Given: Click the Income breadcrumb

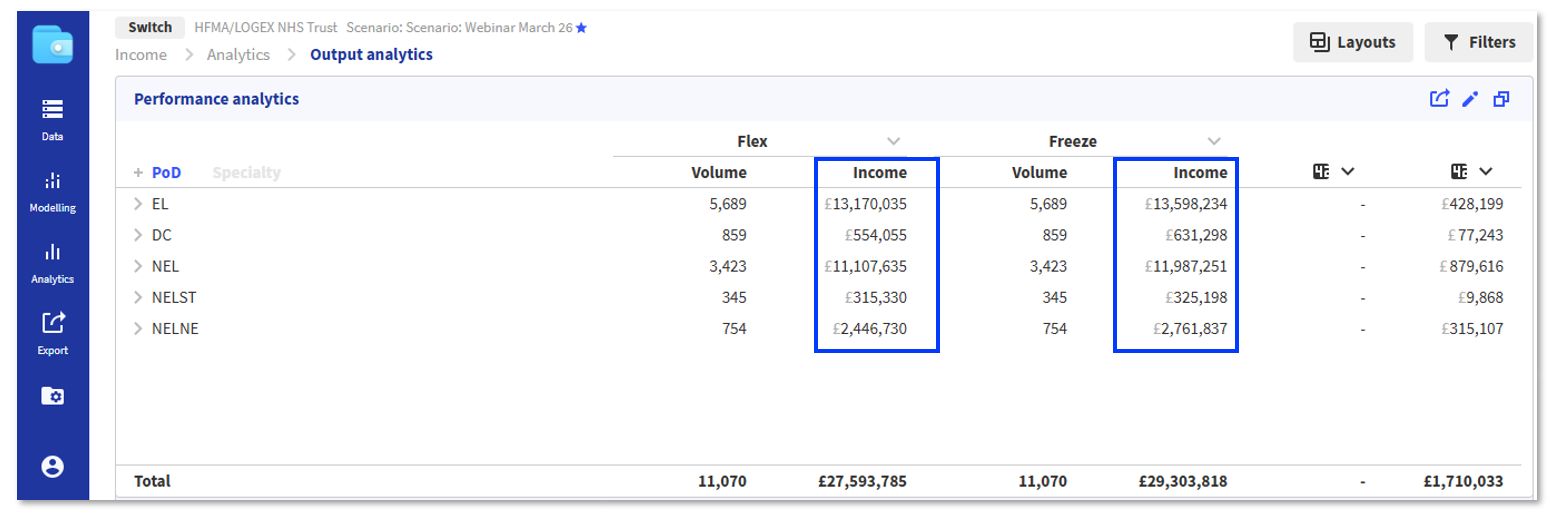Looking at the screenshot, I should click(141, 55).
